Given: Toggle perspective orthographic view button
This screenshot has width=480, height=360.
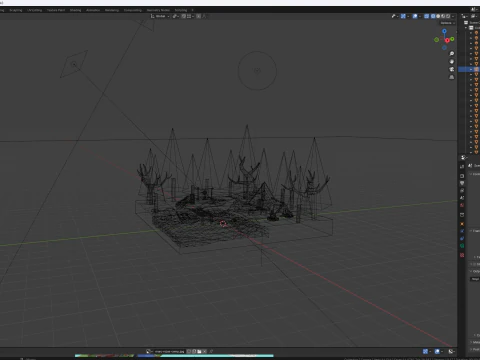Looking at the screenshot, I should tap(452, 77).
